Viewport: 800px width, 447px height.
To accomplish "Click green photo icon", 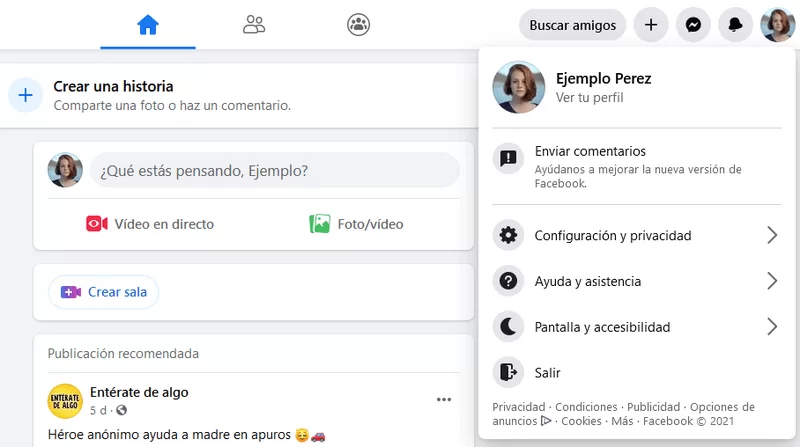I will 319,224.
